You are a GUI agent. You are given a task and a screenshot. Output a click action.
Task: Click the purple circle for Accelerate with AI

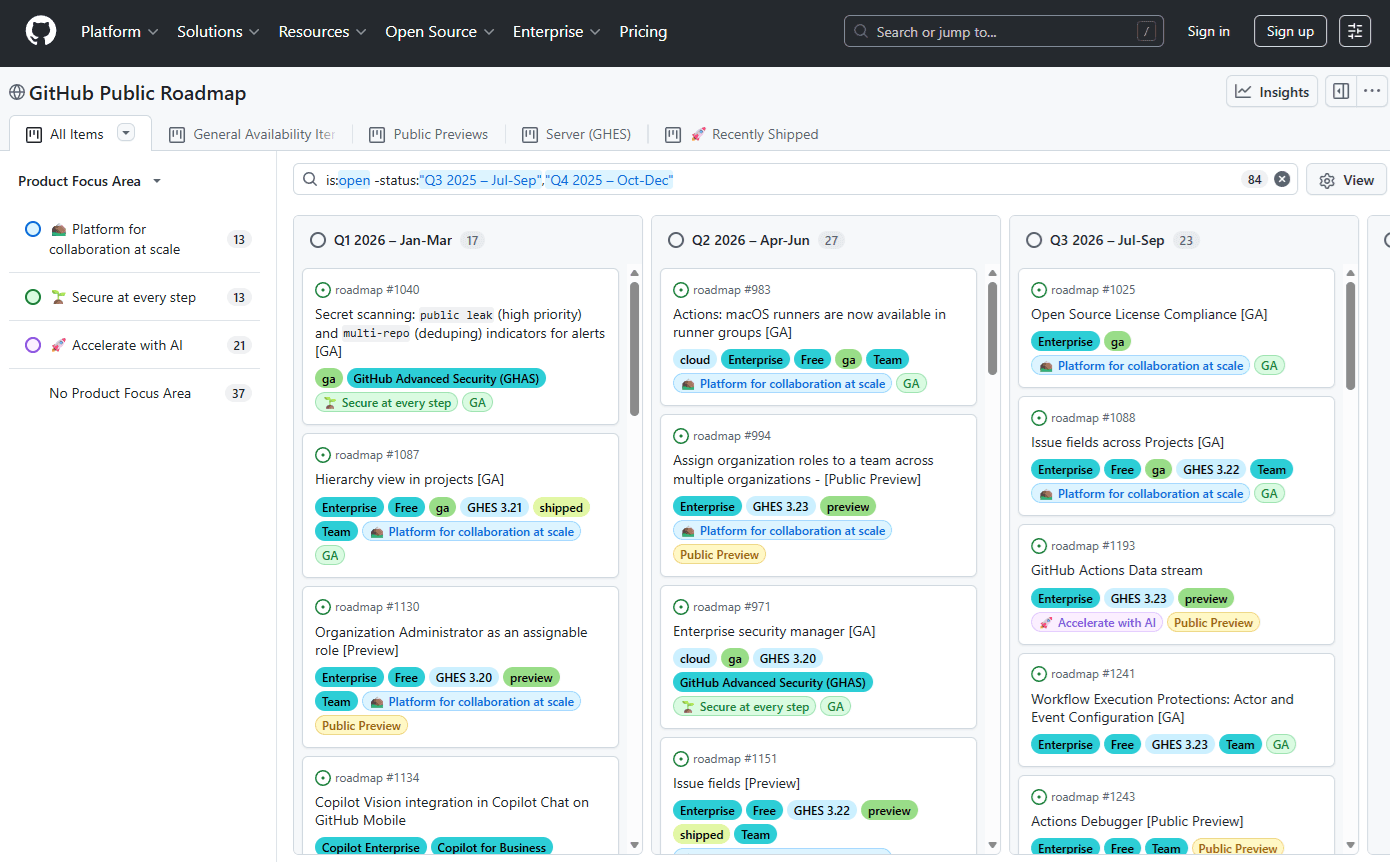point(33,345)
